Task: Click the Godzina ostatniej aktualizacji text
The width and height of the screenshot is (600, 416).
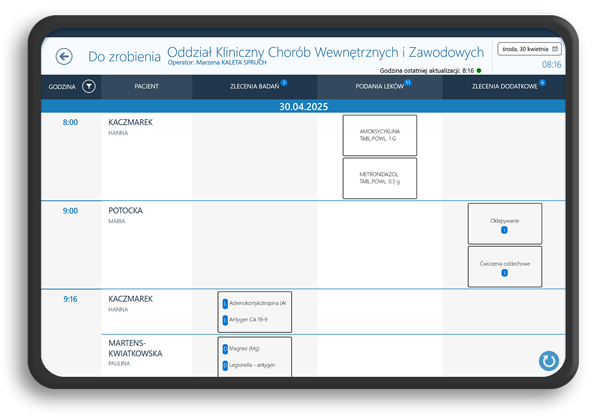Action: pos(427,71)
